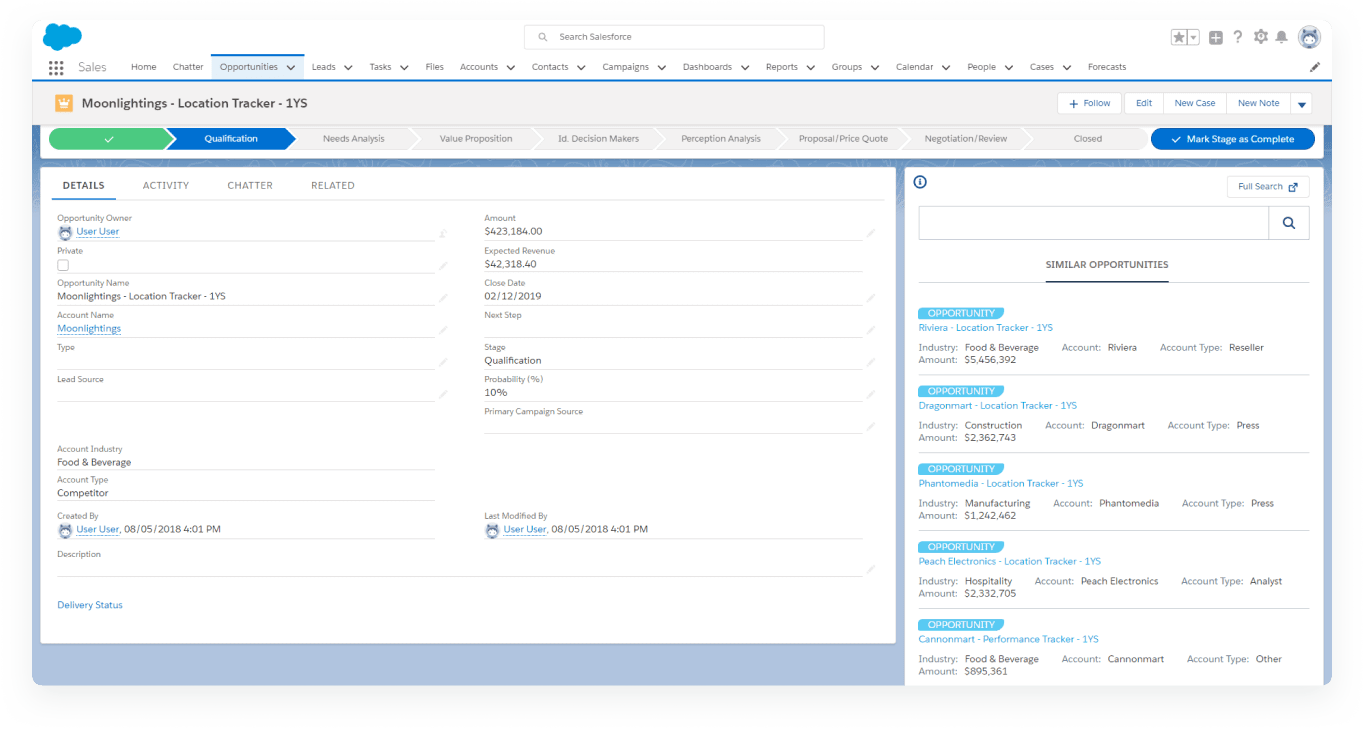
Task: Expand the Accounts tab dropdown chevron
Action: coord(510,68)
